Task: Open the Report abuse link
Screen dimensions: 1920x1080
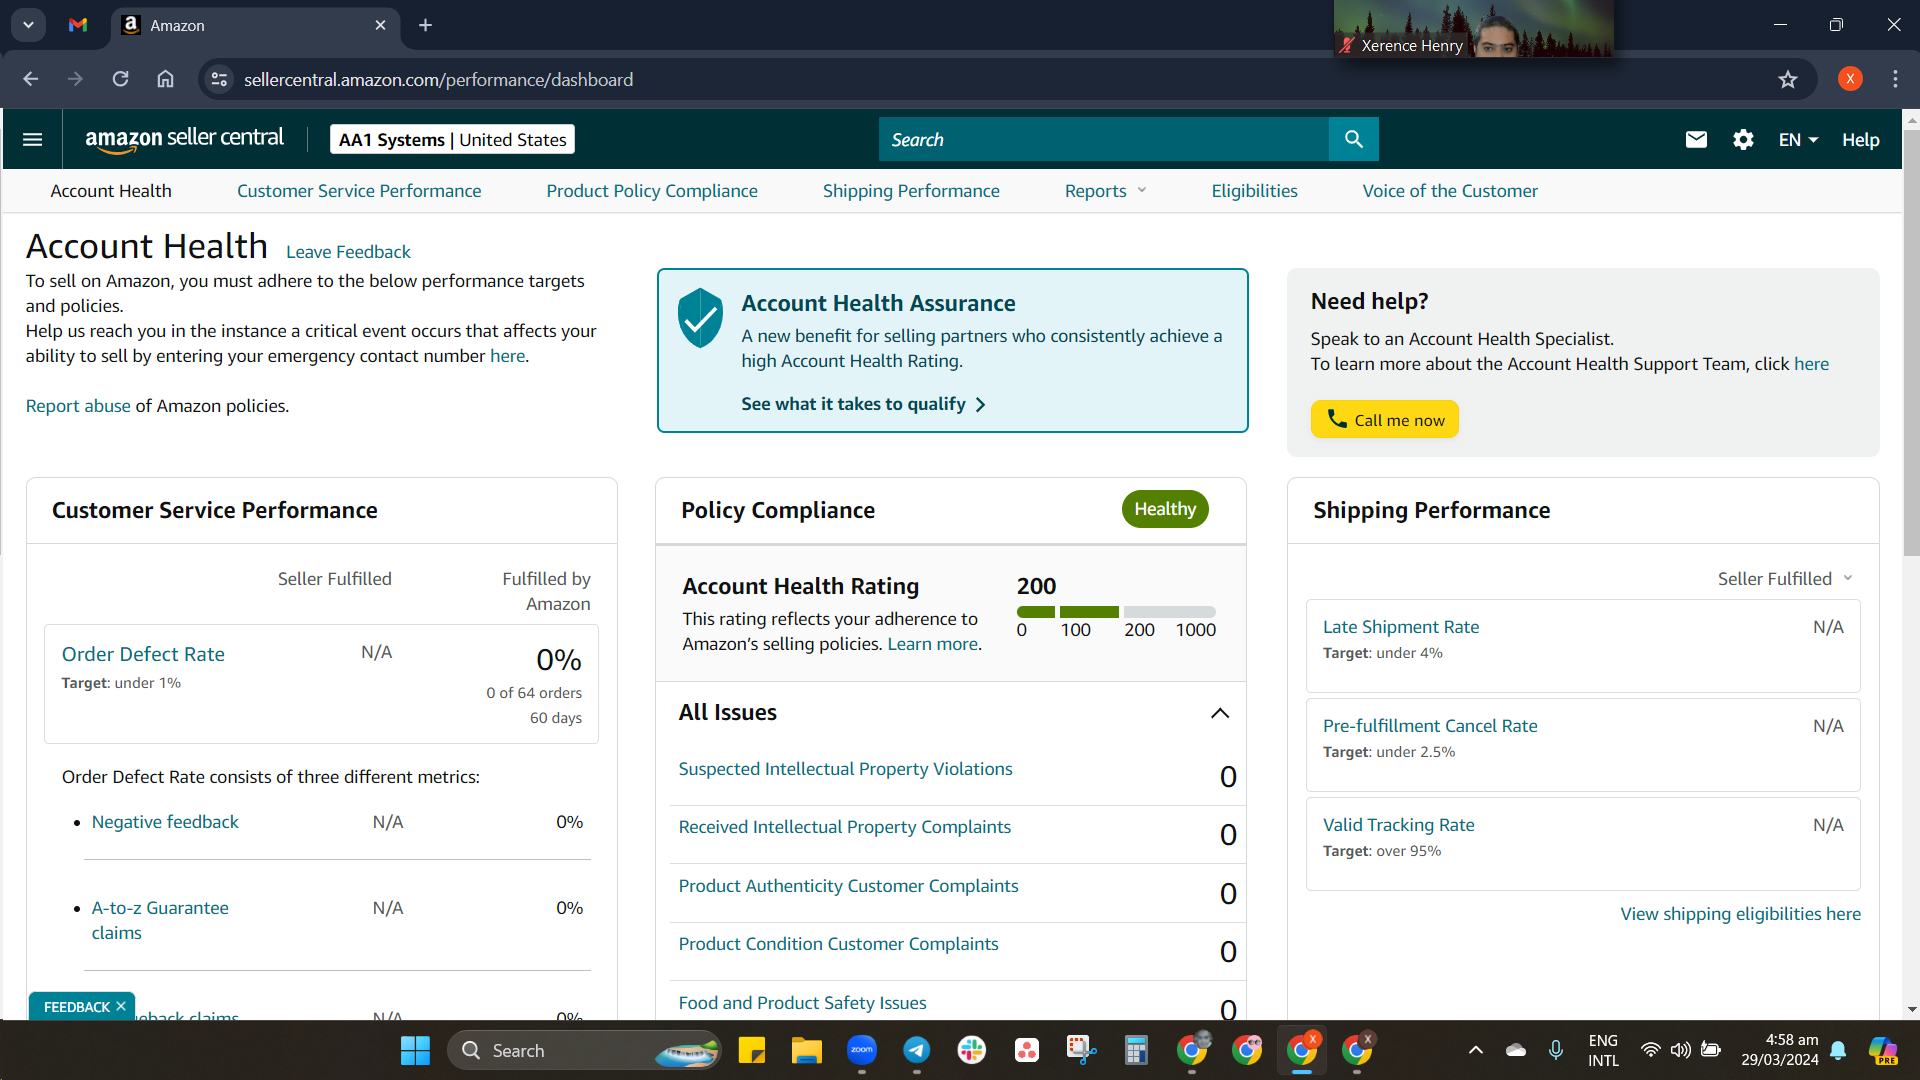Action: pyautogui.click(x=78, y=406)
